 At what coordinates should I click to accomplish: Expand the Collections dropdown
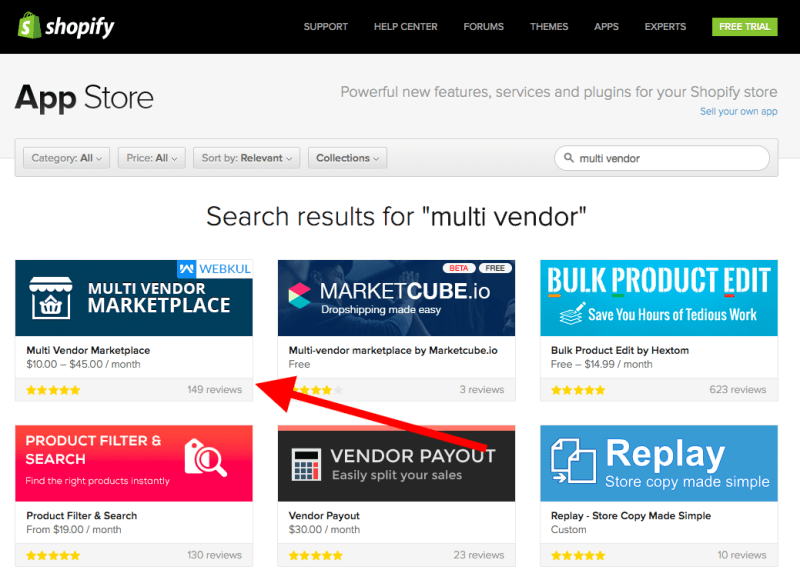tap(347, 158)
